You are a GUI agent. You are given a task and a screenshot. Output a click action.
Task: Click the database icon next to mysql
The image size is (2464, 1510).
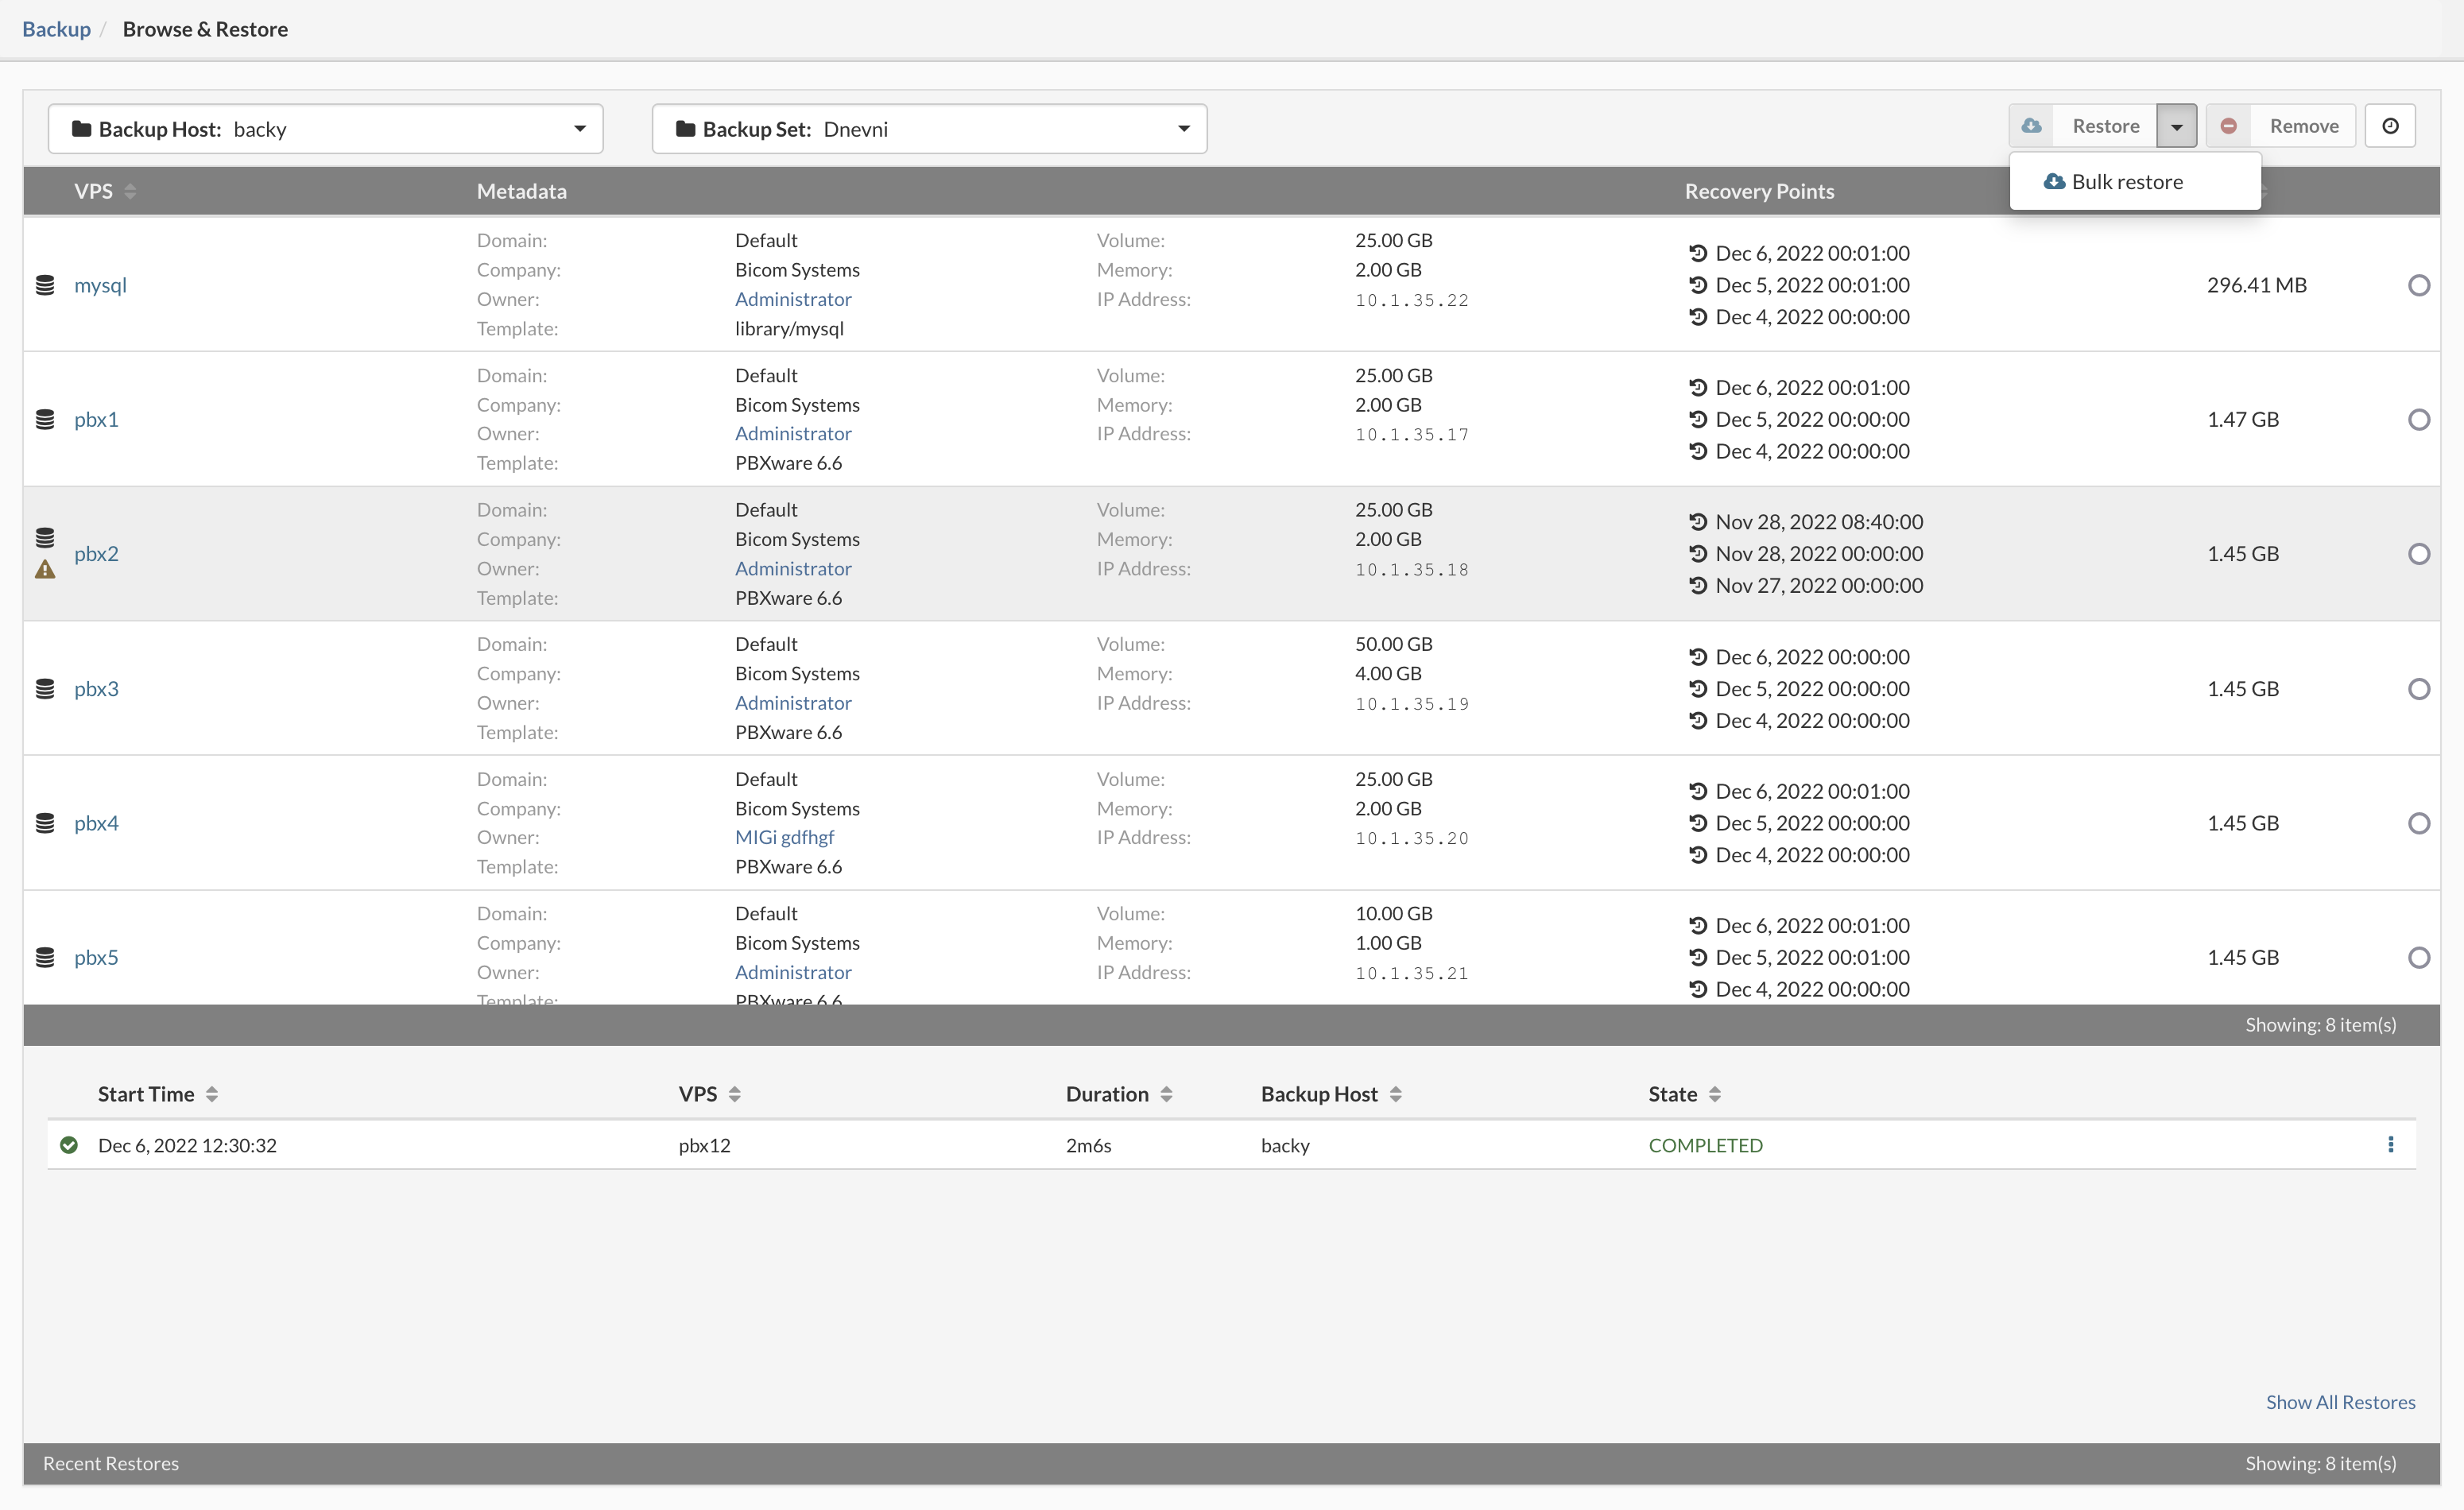tap(45, 285)
